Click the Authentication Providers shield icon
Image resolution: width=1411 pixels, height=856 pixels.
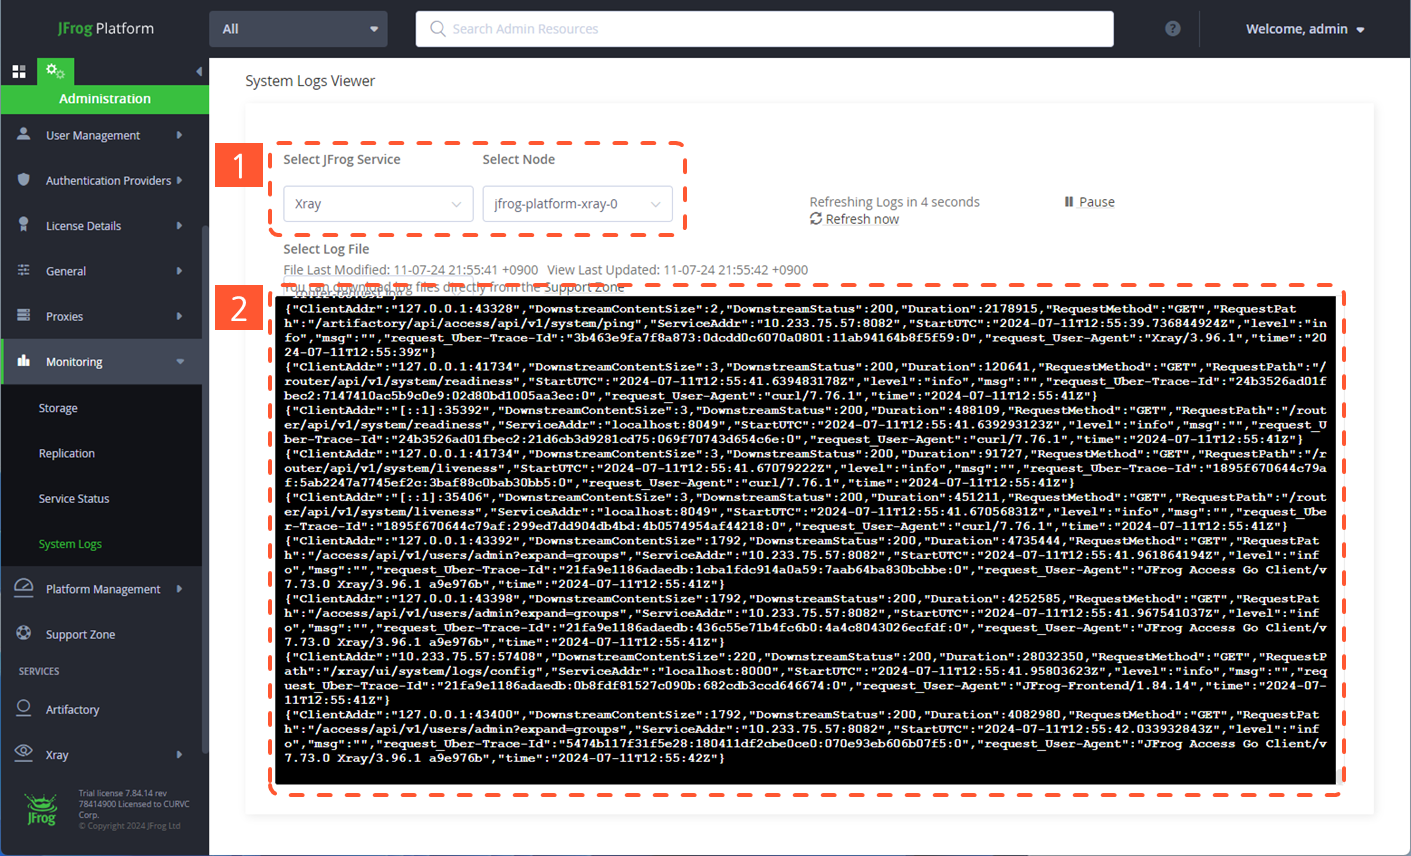pyautogui.click(x=24, y=180)
